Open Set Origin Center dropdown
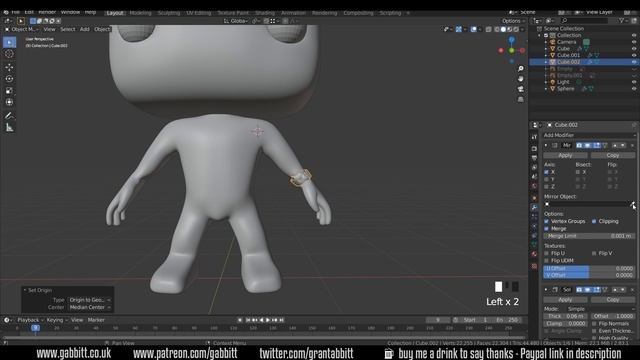This screenshot has width=640, height=360. tap(90, 307)
